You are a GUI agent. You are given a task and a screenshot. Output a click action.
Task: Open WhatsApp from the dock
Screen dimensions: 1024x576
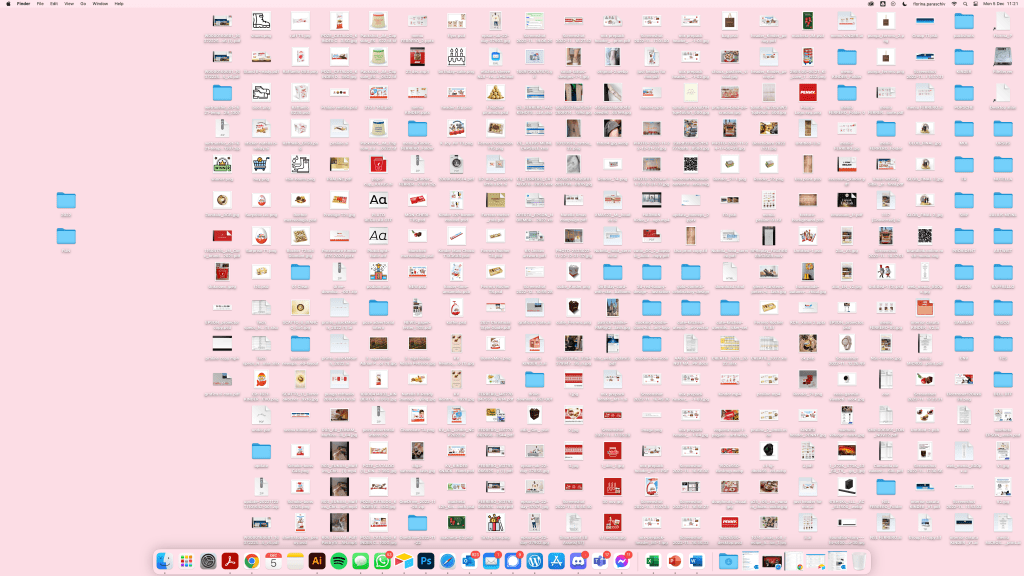pyautogui.click(x=382, y=562)
